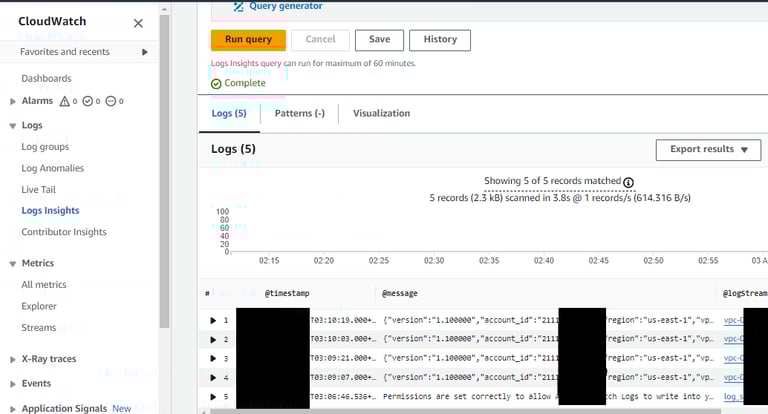
Task: Open Contributor Insights page
Action: pos(64,232)
